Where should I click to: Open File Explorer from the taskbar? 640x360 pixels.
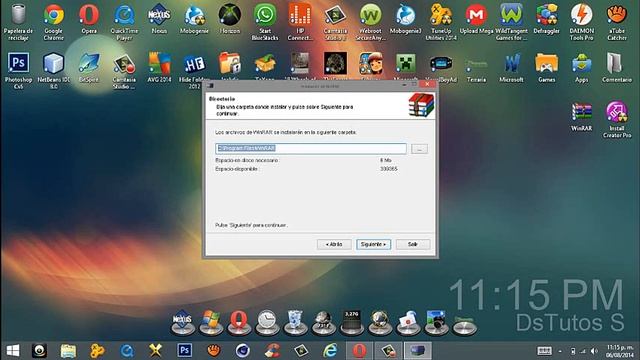click(x=68, y=351)
